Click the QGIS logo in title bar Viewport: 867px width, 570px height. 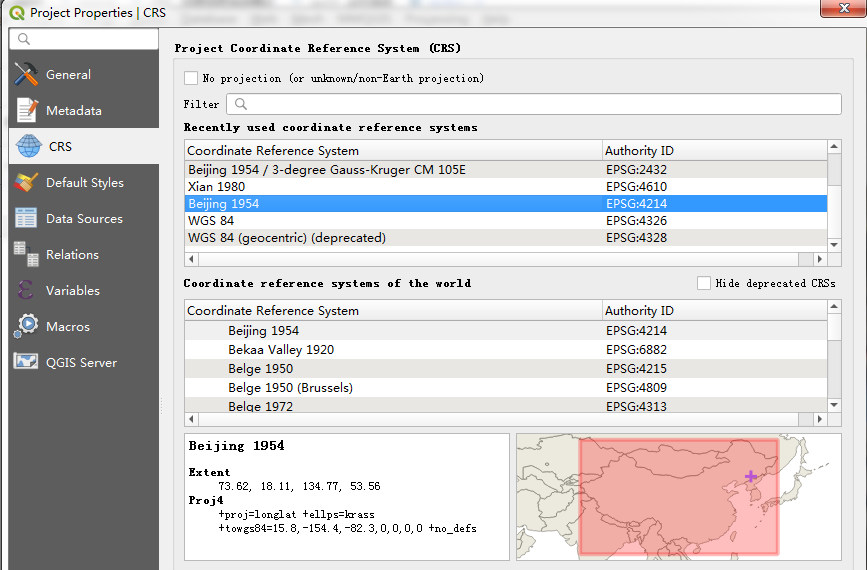click(17, 12)
